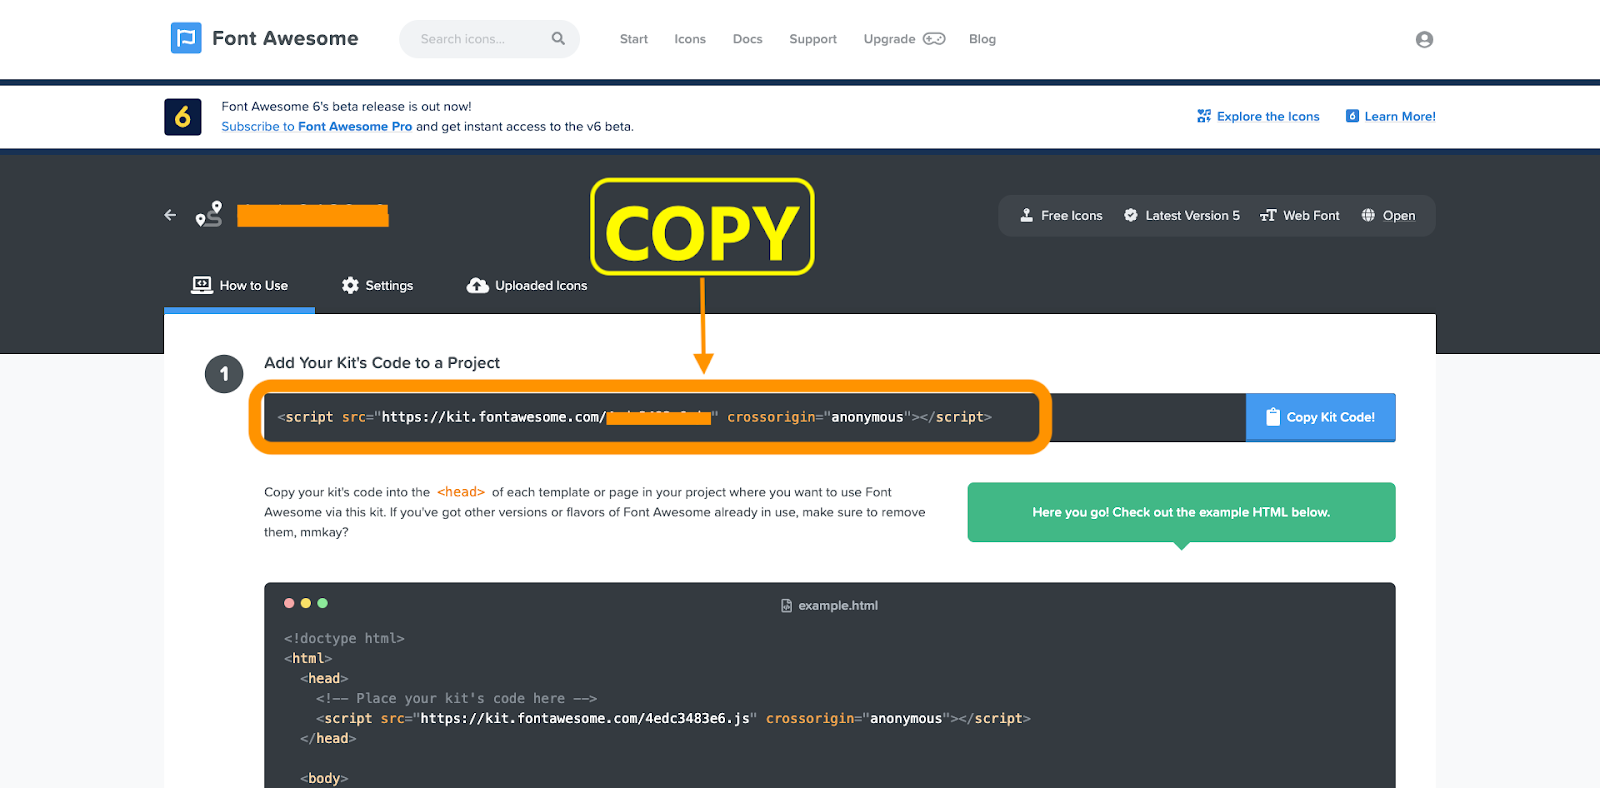Screen dimensions: 1600x788
Task: Click the Settings gear icon
Action: pyautogui.click(x=350, y=285)
